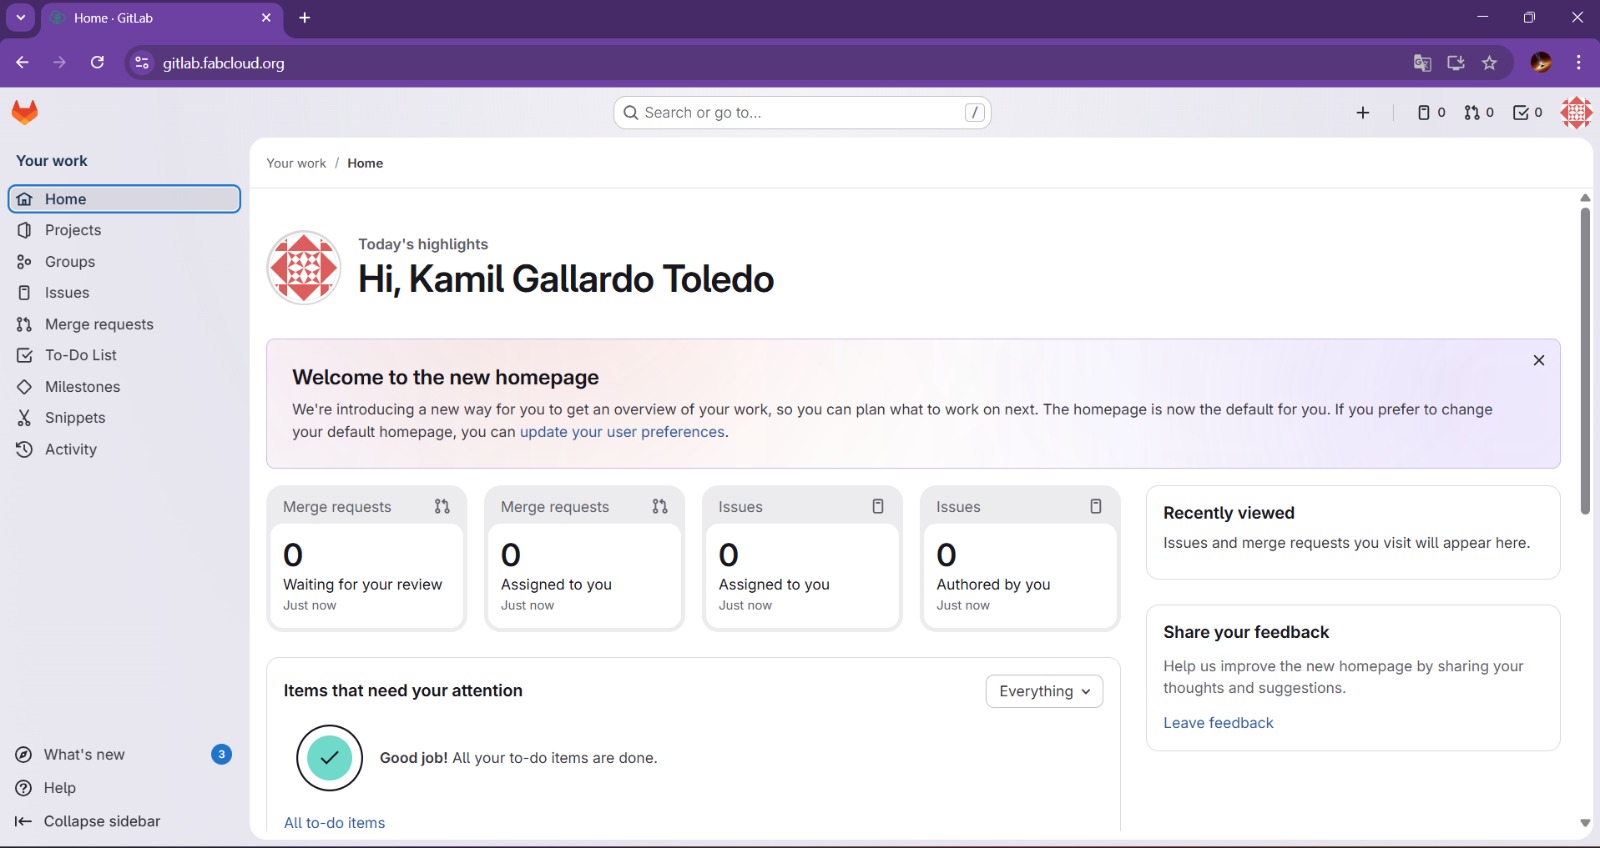Open the Chrome three-dot menu
Image resolution: width=1600 pixels, height=848 pixels.
pos(1578,63)
